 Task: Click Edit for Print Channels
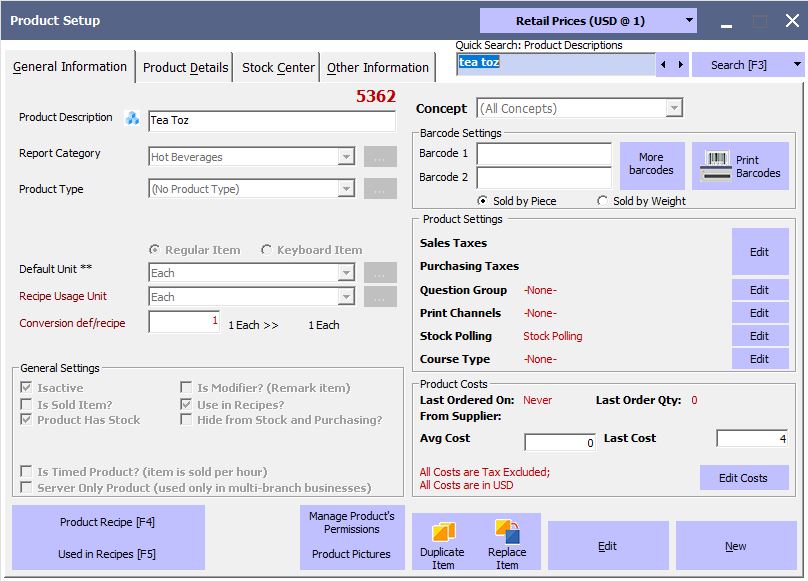coord(760,313)
